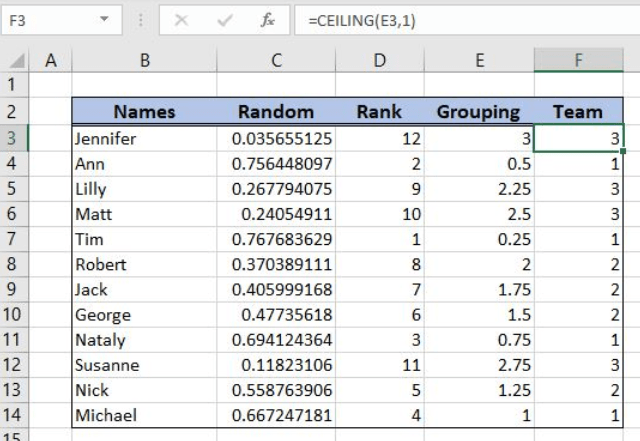Select the Michael cell

(x=144, y=415)
